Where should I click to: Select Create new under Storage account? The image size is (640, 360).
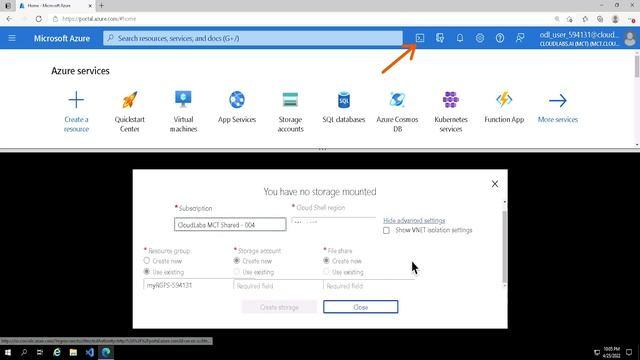pyautogui.click(x=236, y=260)
